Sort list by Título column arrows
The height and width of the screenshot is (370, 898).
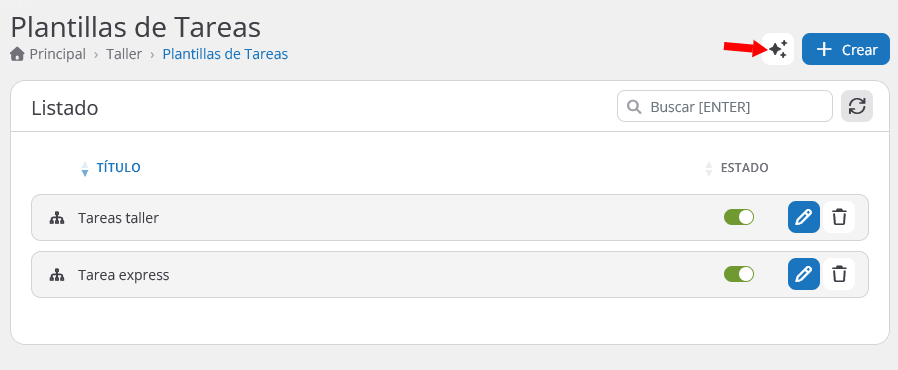85,168
